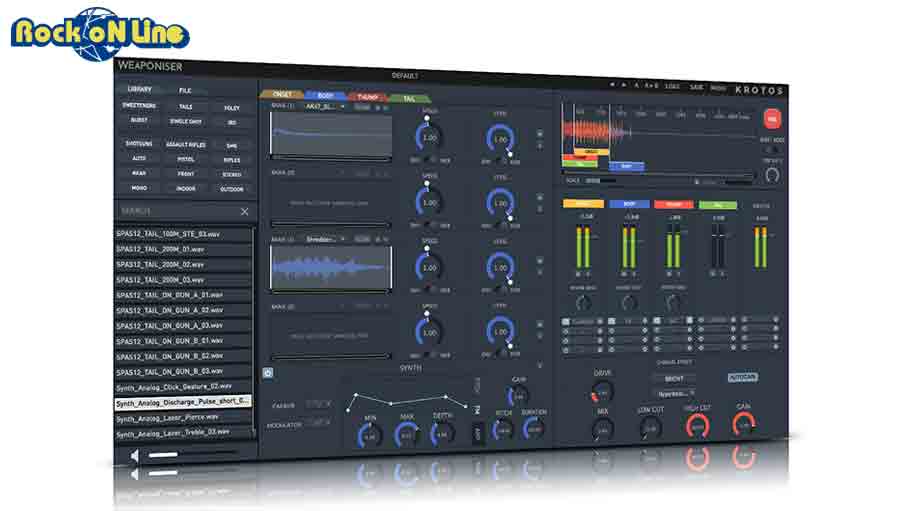
Task: Click the DRIVE knob
Action: (x=603, y=393)
